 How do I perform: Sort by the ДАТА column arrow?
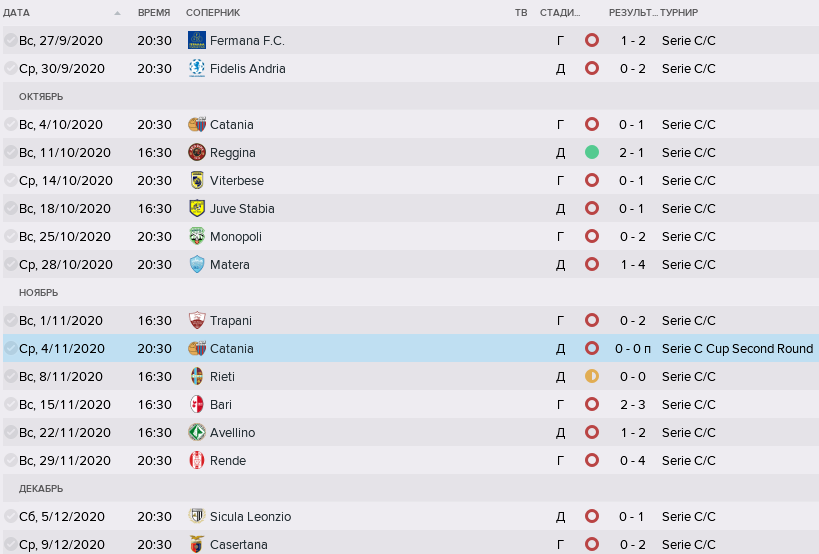pos(117,13)
